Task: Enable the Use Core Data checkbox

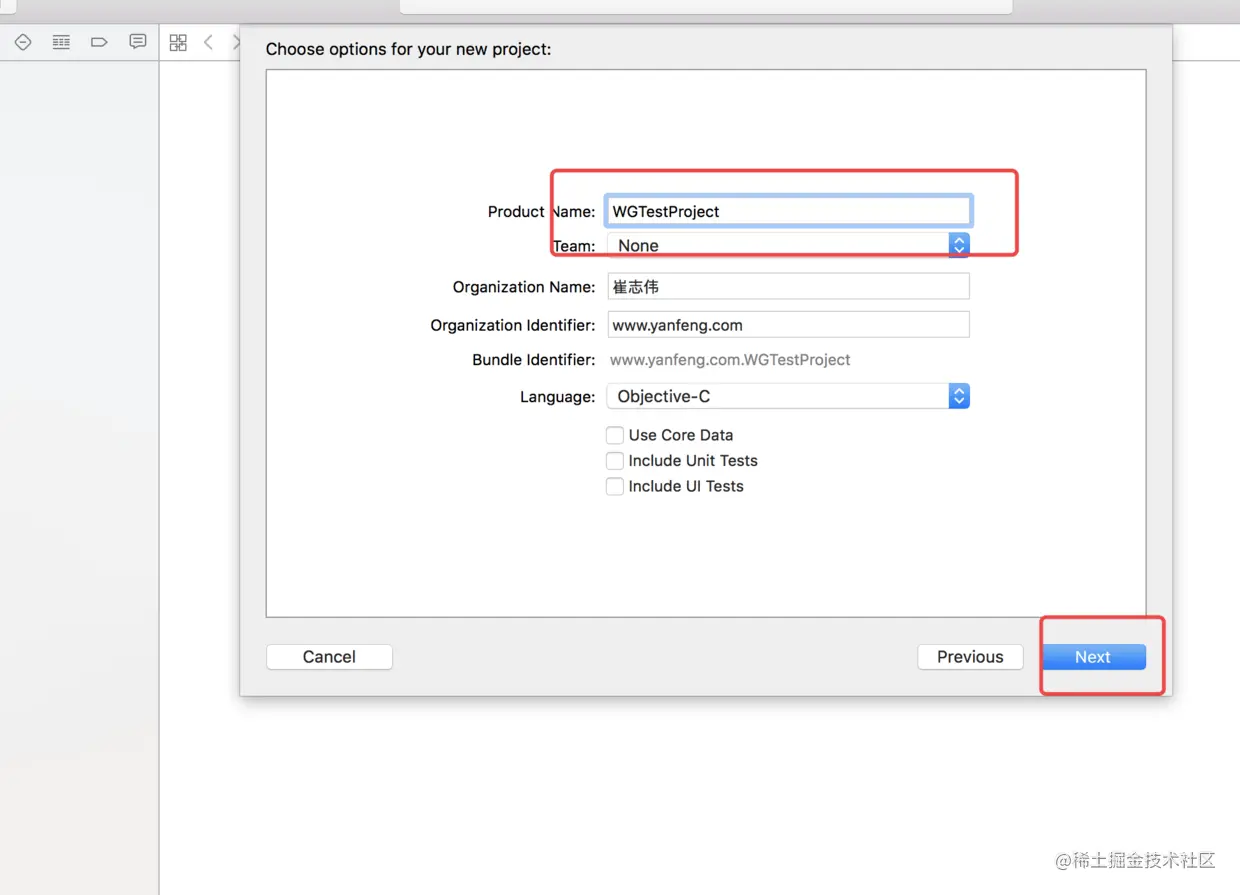Action: click(x=615, y=435)
